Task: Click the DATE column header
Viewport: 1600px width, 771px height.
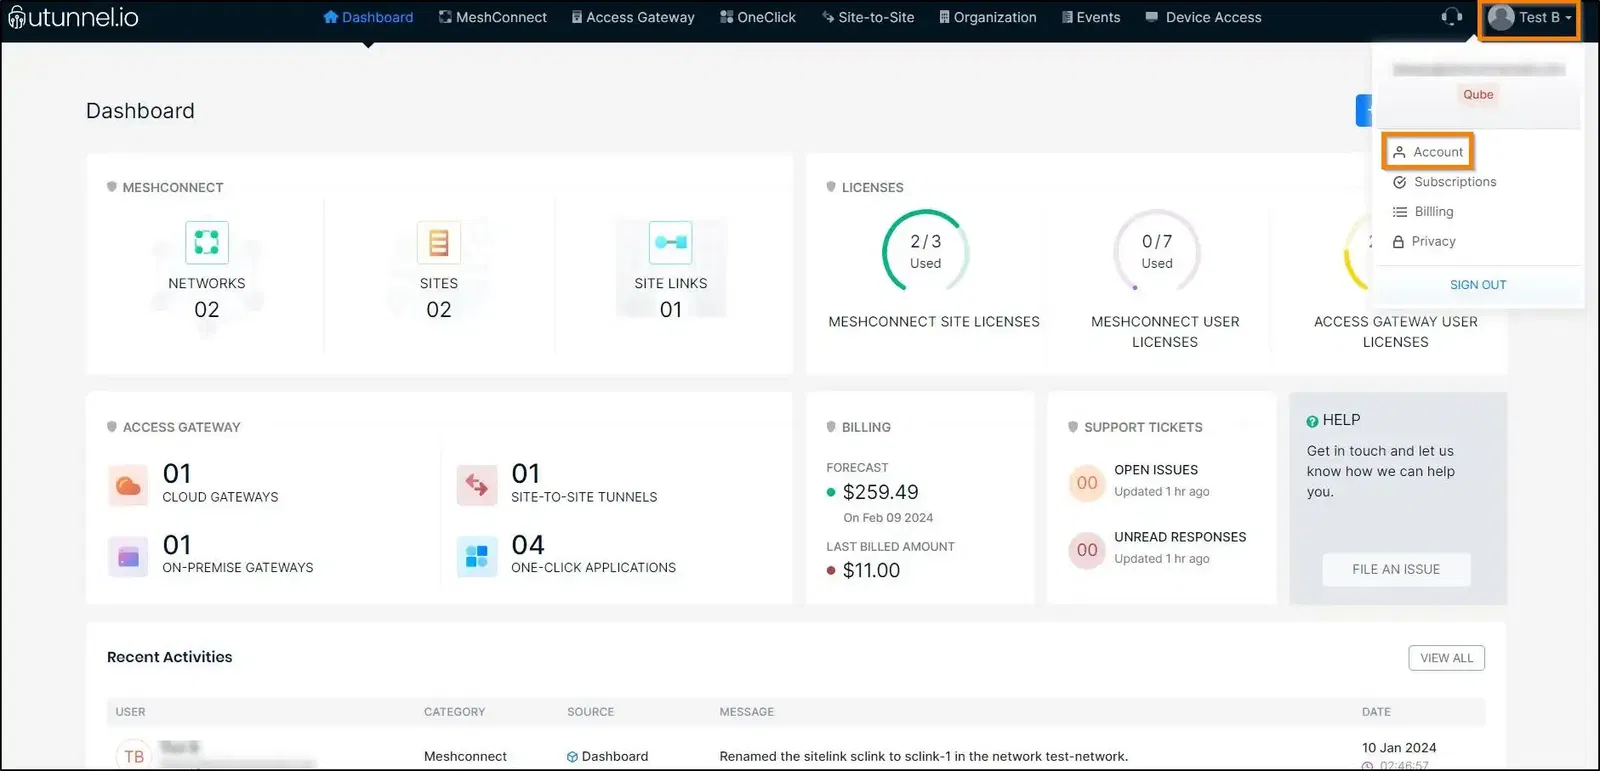Action: [x=1376, y=712]
